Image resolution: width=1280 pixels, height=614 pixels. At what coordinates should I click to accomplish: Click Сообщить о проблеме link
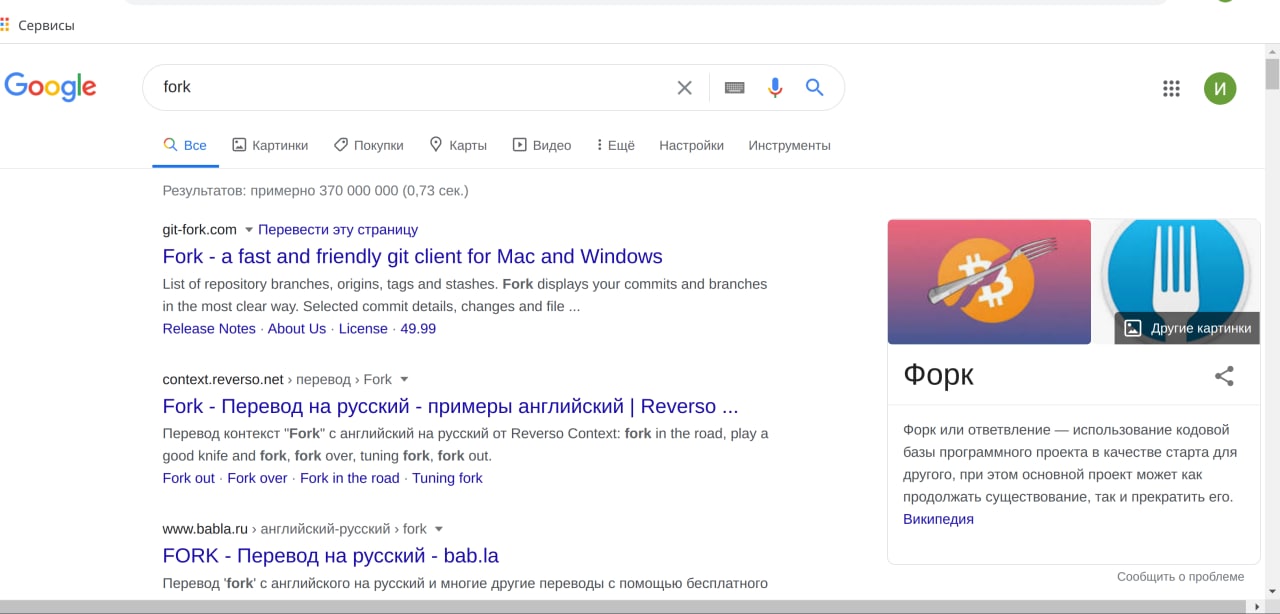1180,576
